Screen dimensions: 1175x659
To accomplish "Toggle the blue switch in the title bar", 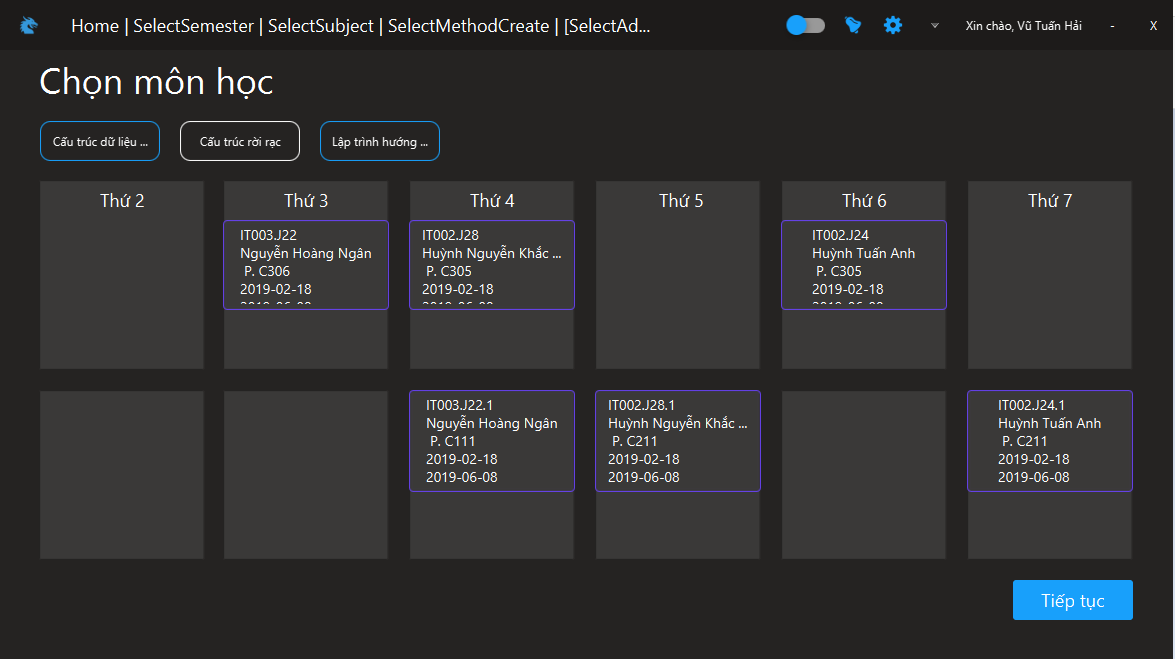I will coord(806,25).
